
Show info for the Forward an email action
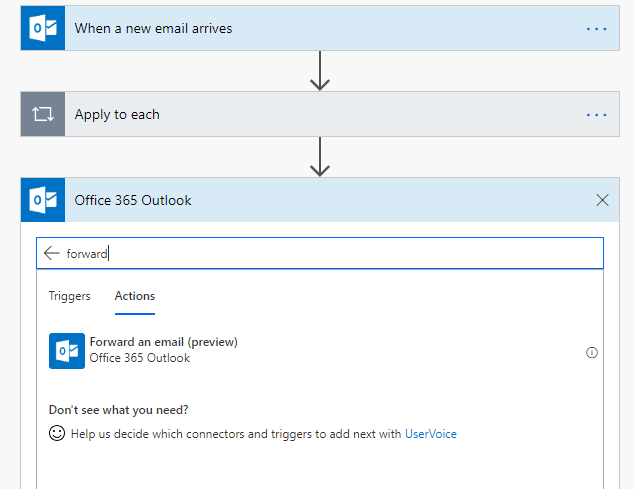592,352
